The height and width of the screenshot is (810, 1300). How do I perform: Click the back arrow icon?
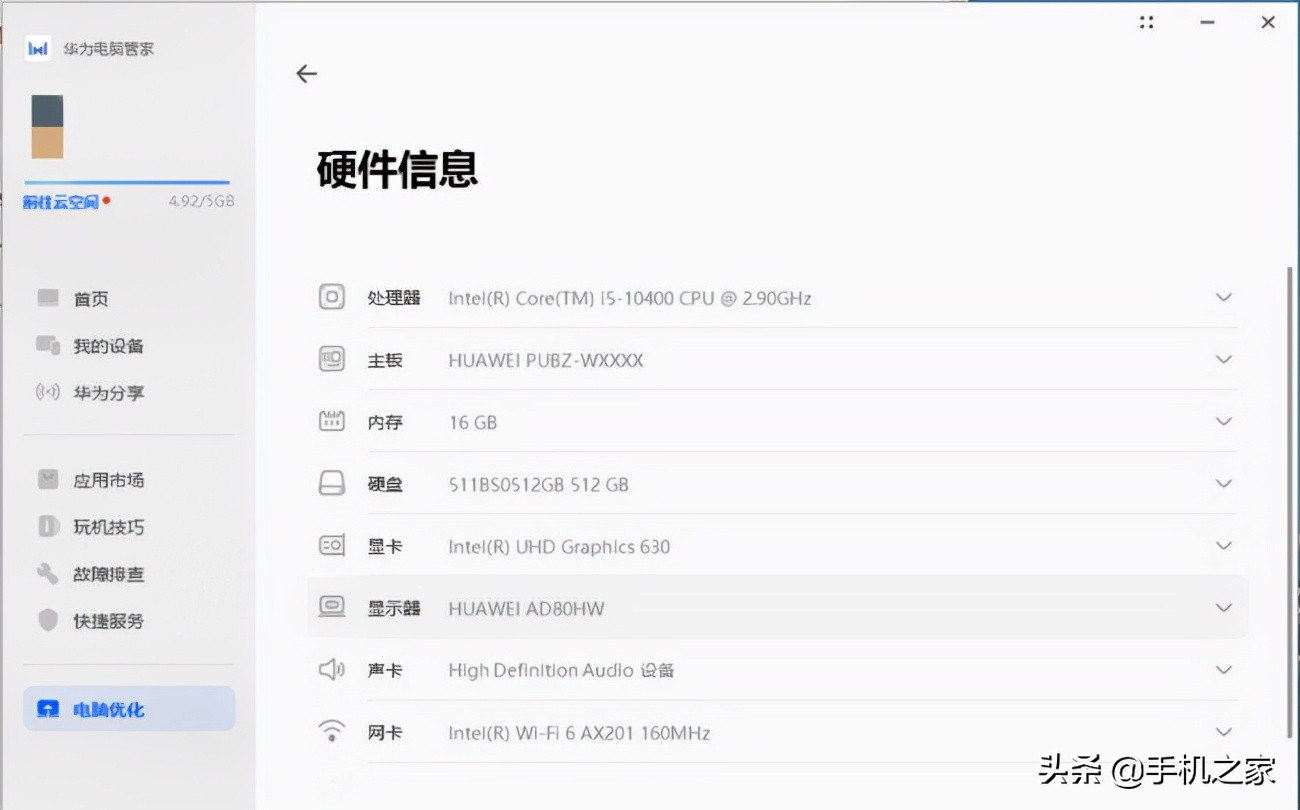(306, 74)
